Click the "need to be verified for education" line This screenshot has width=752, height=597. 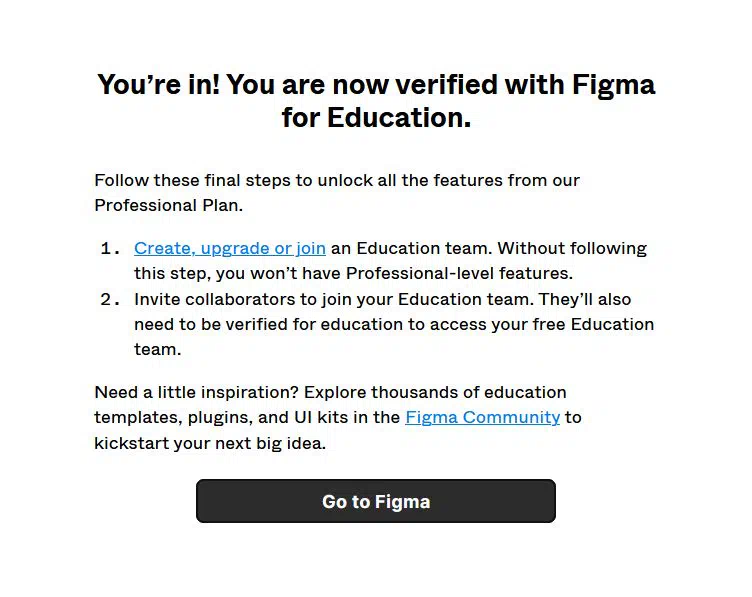394,324
